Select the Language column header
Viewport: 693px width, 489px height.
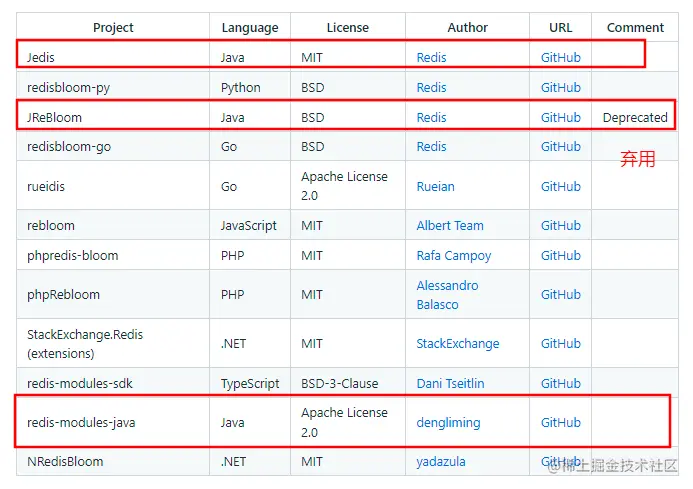coord(250,27)
